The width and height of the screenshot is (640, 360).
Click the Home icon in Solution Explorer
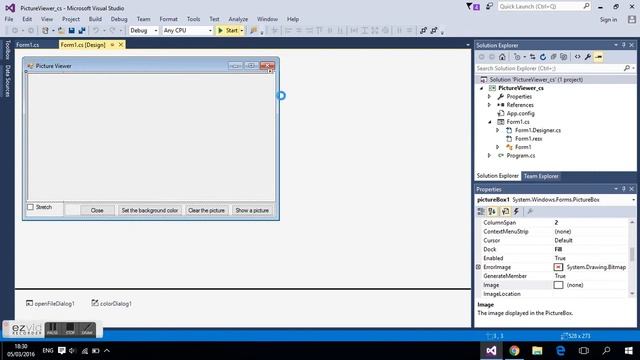502,57
